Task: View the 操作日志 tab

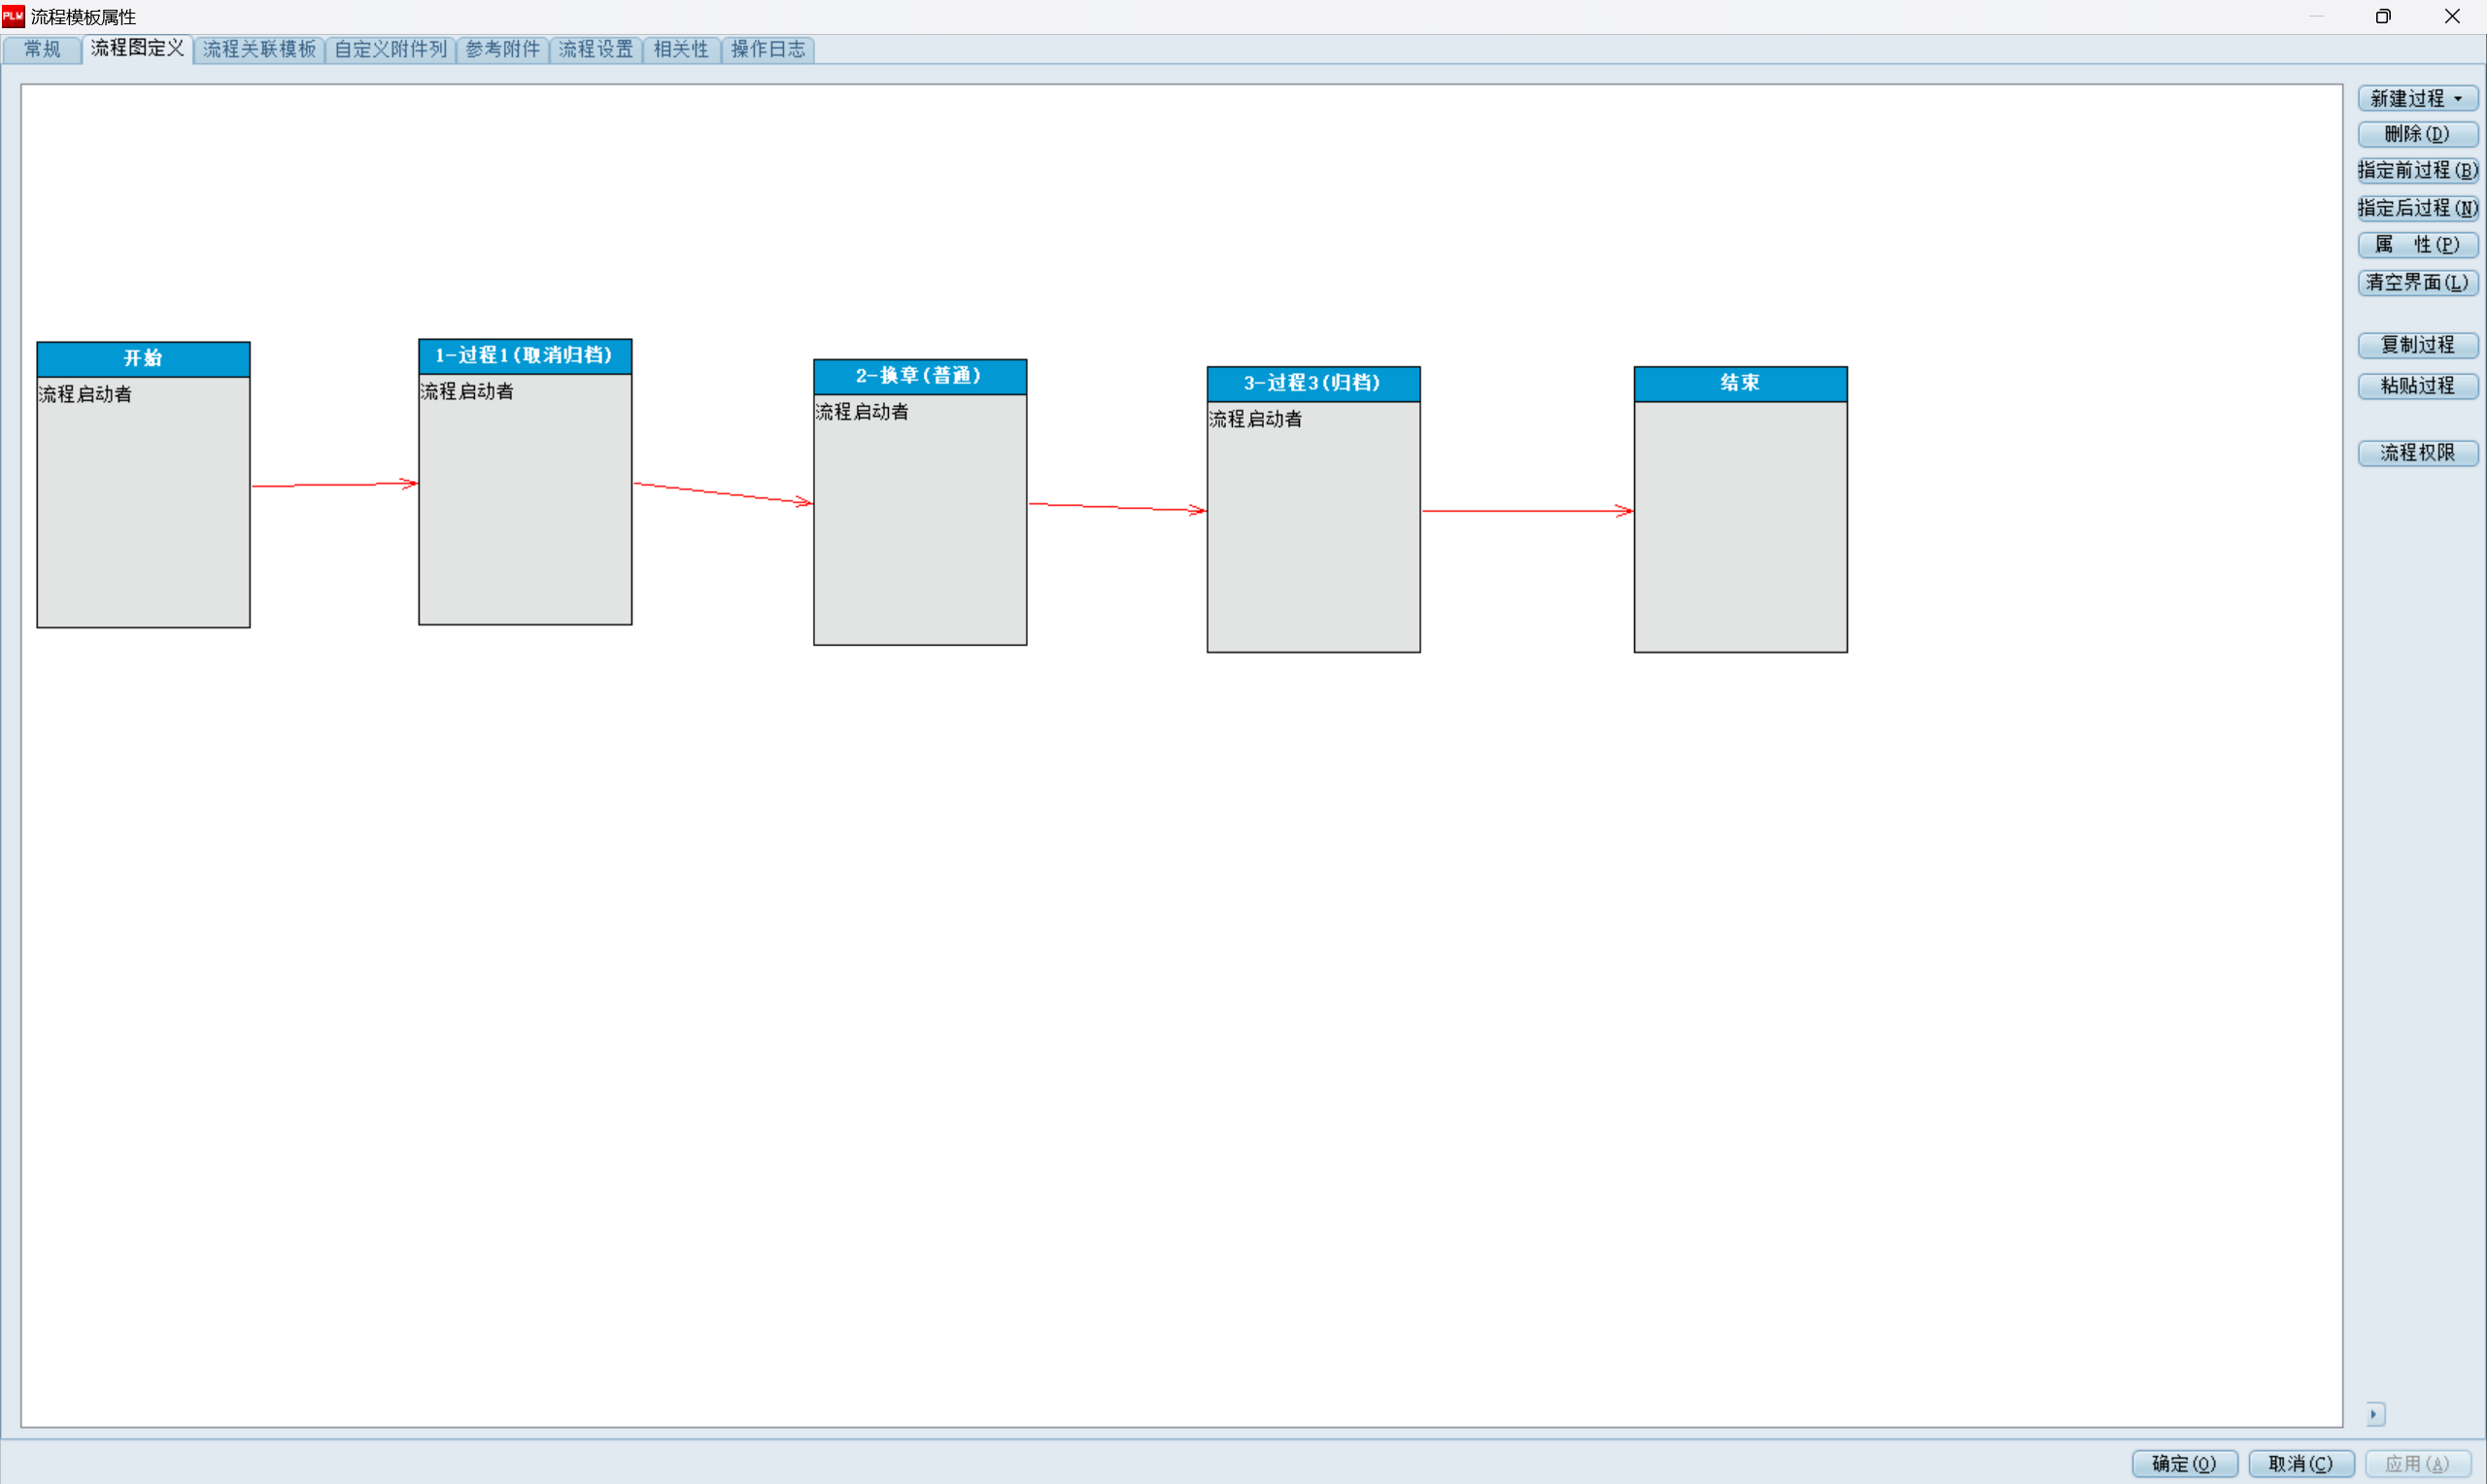Action: coord(768,49)
